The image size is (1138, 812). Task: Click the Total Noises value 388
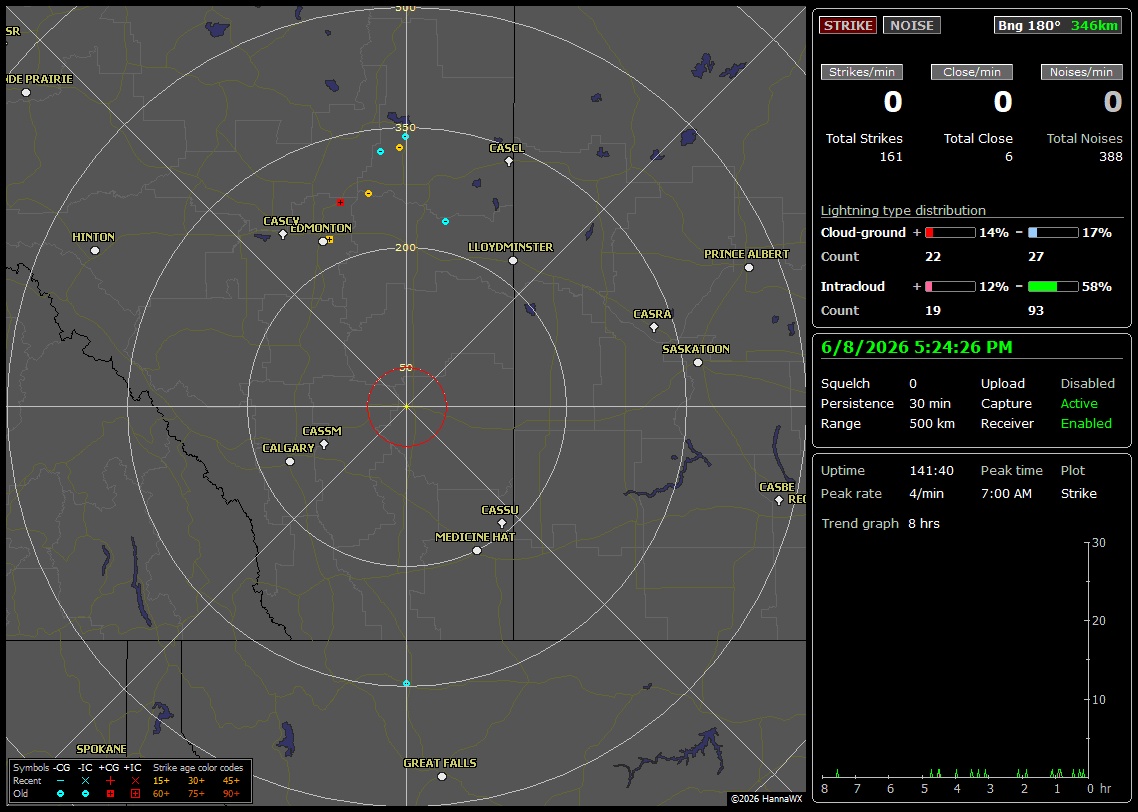[x=1110, y=157]
